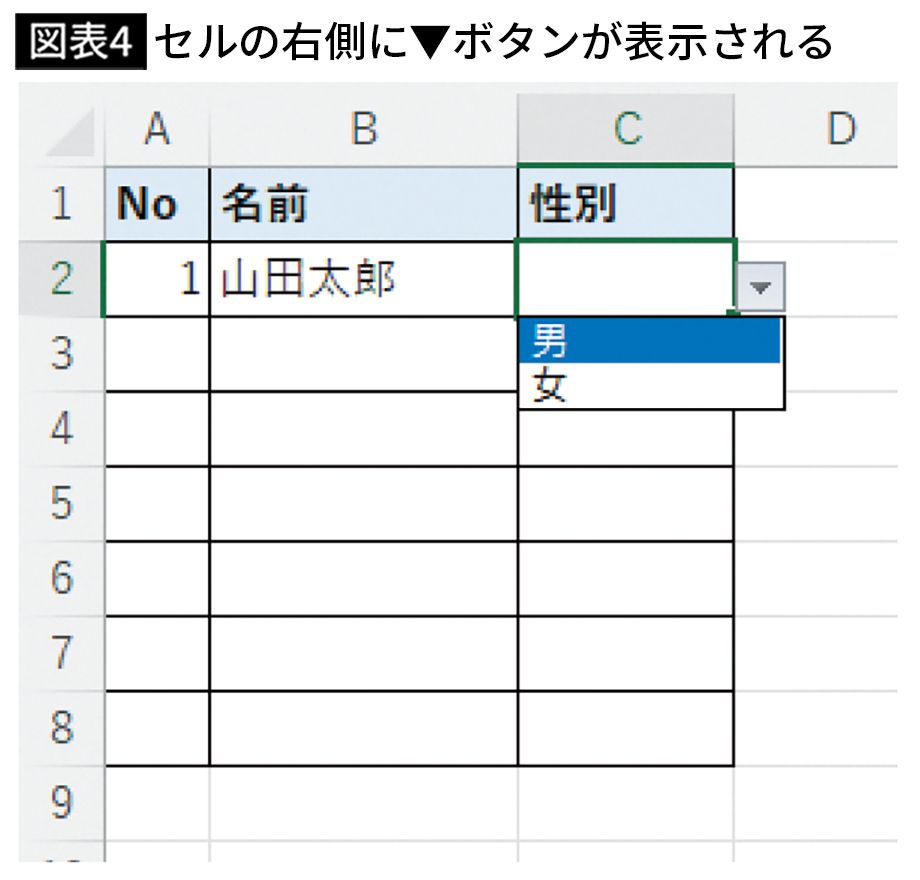The width and height of the screenshot is (920, 880).
Task: Select column C header
Action: [x=625, y=130]
